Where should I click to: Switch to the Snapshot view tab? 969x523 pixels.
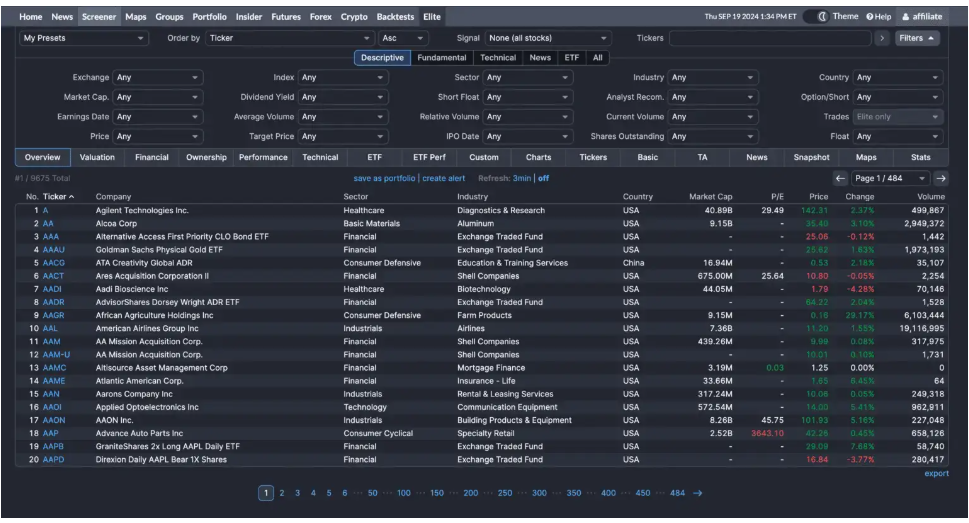pos(811,158)
